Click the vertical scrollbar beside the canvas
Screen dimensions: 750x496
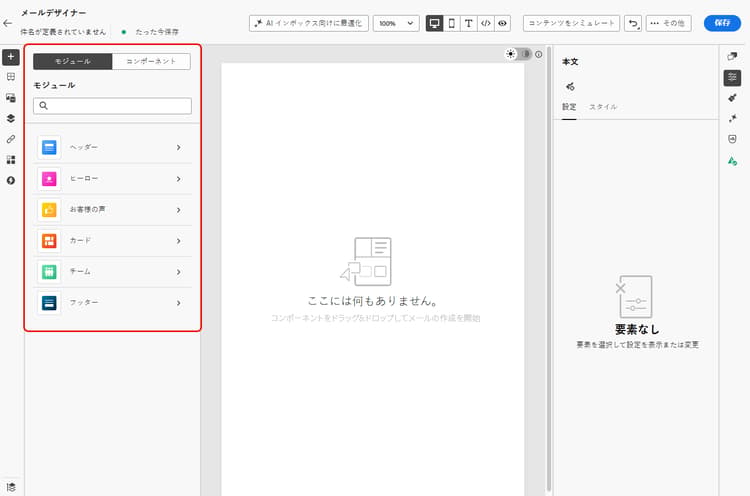[549, 269]
